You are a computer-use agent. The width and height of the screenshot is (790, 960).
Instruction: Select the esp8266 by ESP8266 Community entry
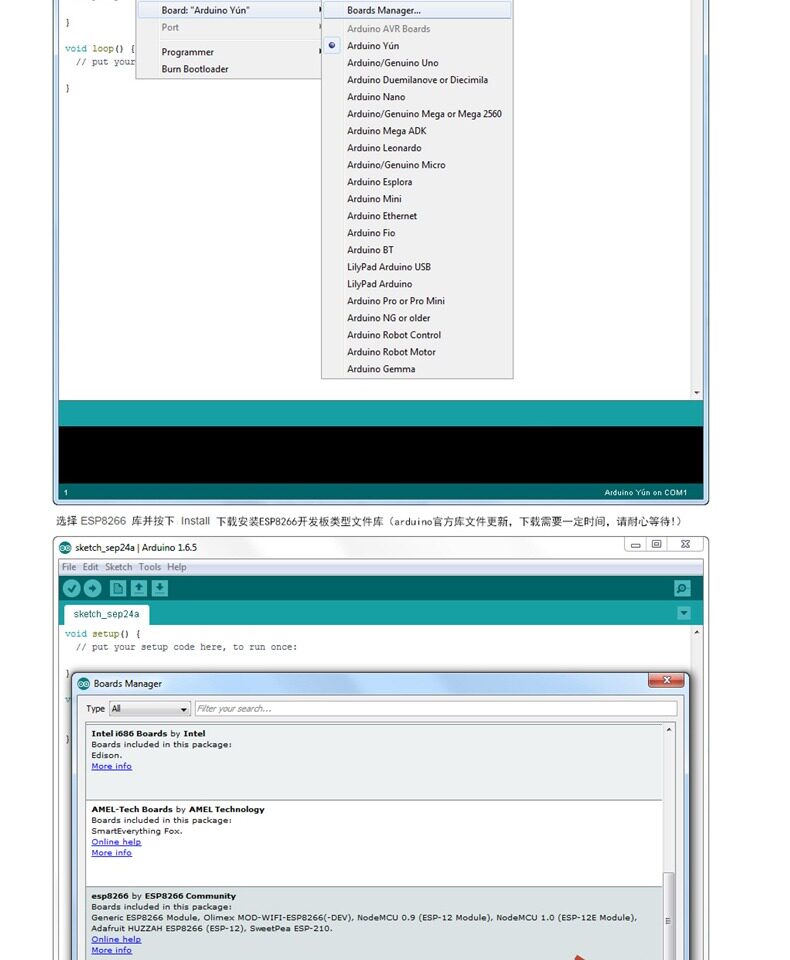374,923
